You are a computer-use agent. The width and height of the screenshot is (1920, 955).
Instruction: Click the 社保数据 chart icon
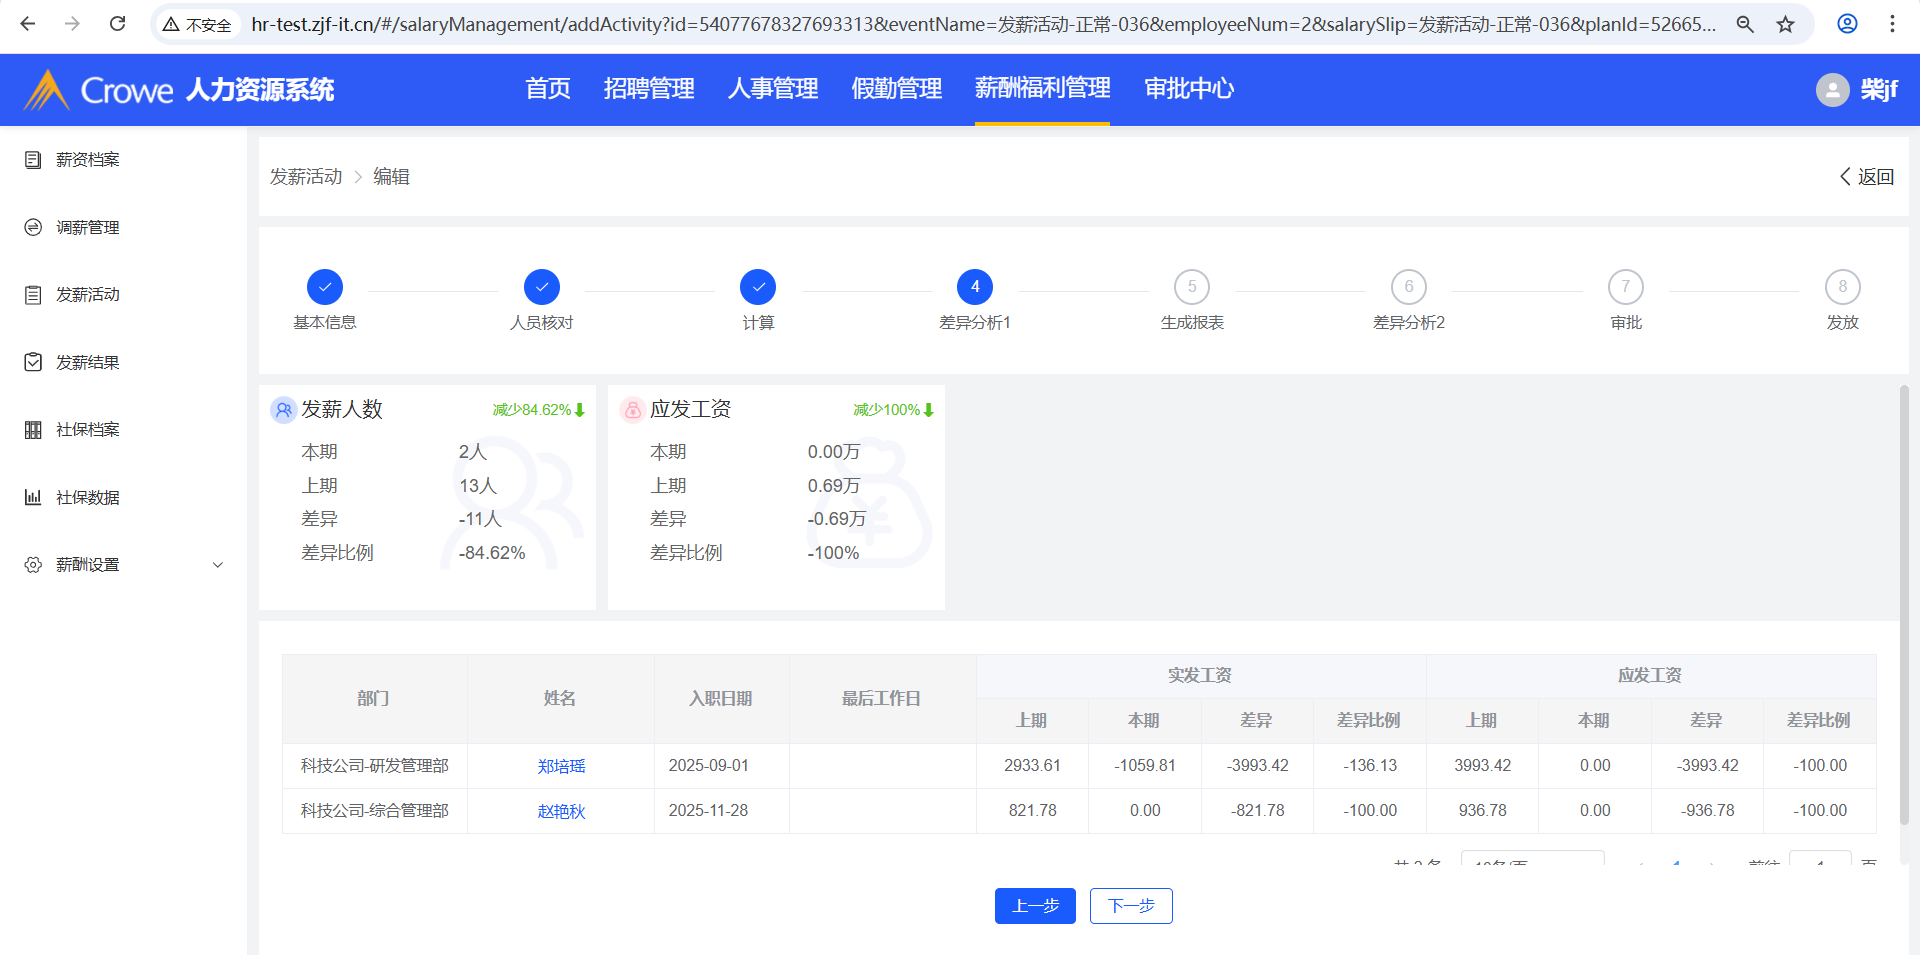tap(33, 497)
